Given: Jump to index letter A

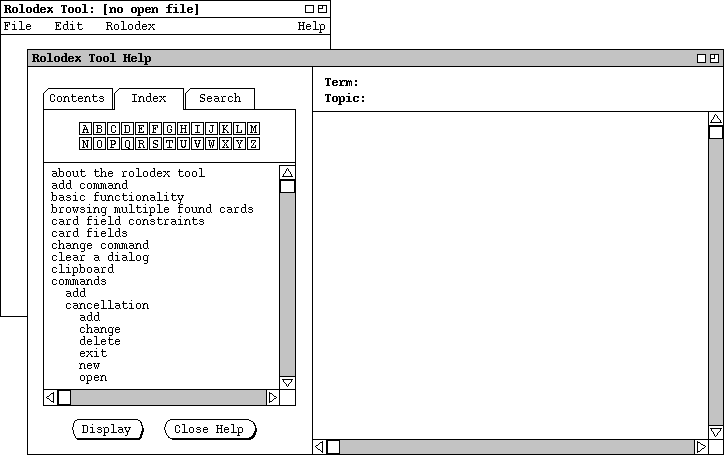Looking at the screenshot, I should tap(86, 129).
